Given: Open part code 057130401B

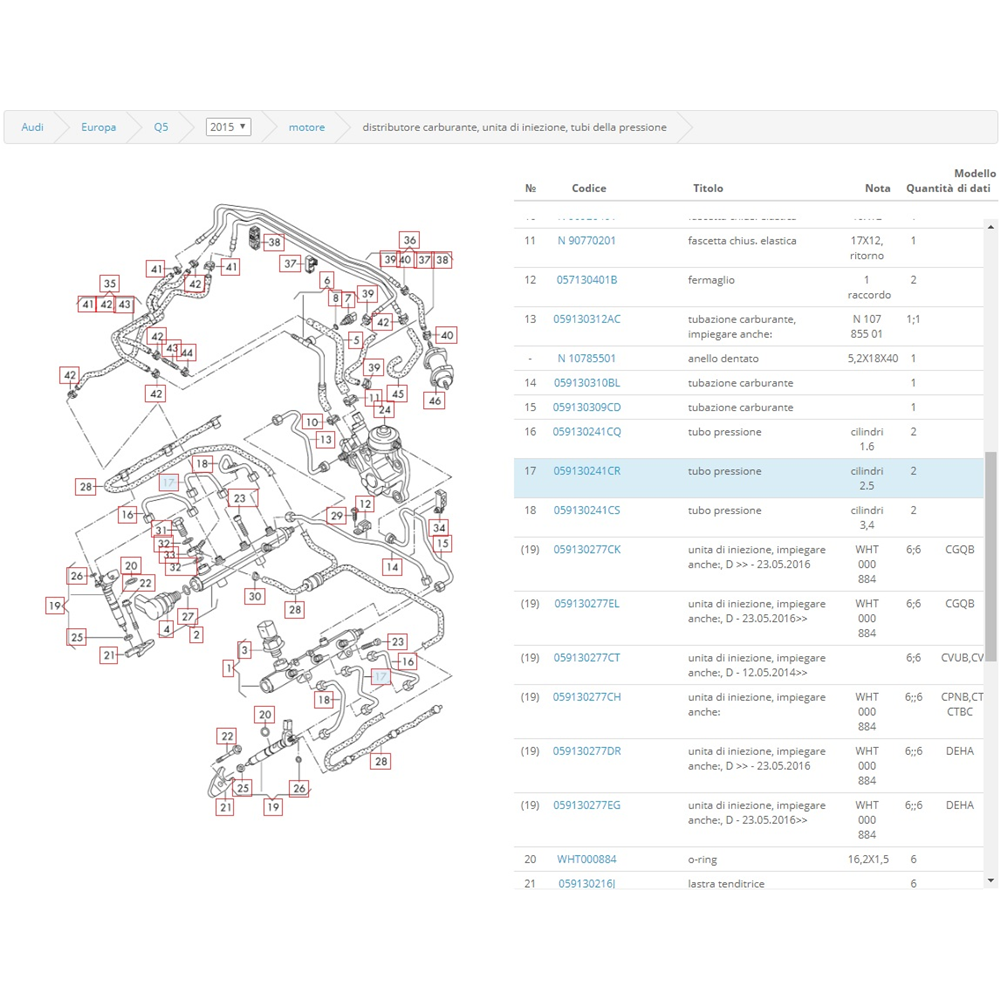Looking at the screenshot, I should coord(587,280).
